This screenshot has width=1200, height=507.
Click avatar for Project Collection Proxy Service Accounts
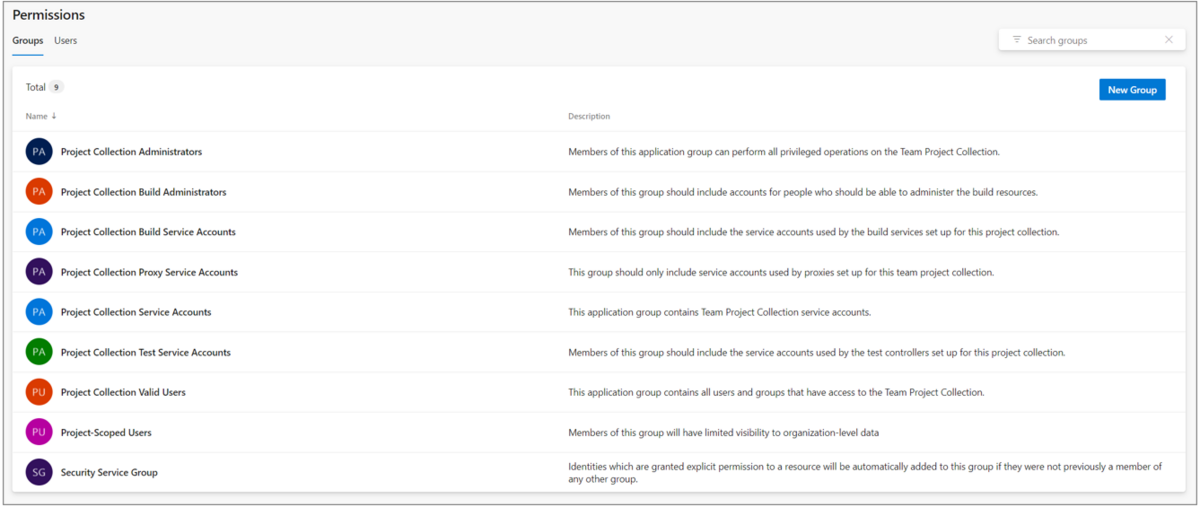point(39,272)
